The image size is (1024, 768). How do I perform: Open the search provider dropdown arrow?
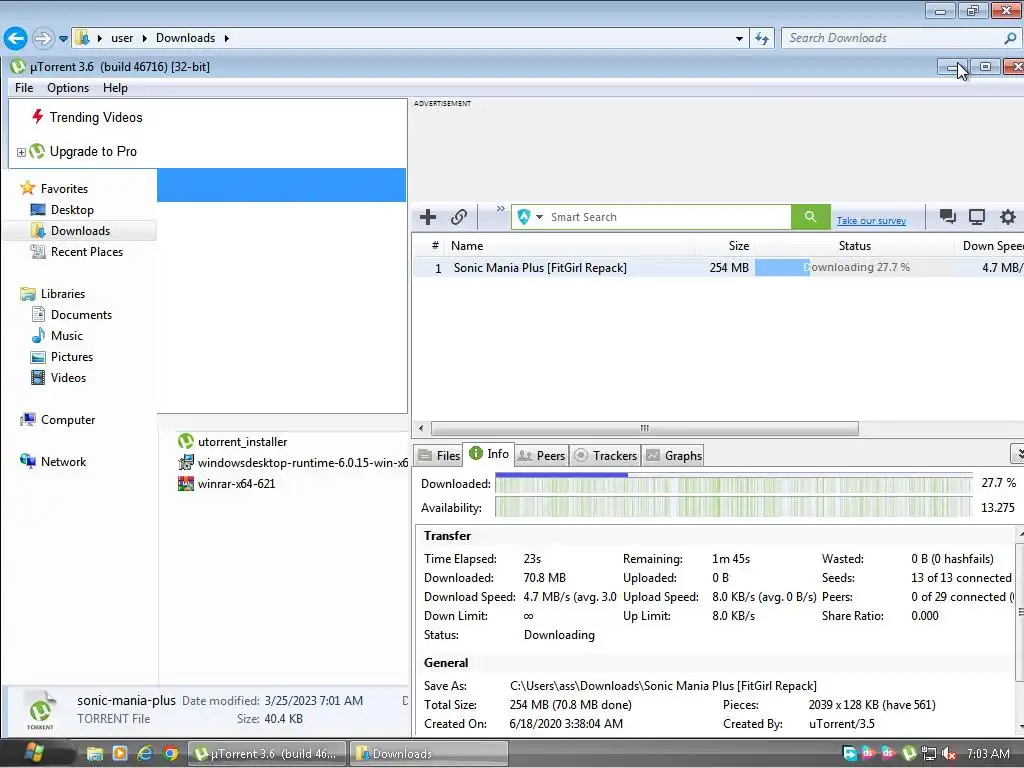click(539, 217)
